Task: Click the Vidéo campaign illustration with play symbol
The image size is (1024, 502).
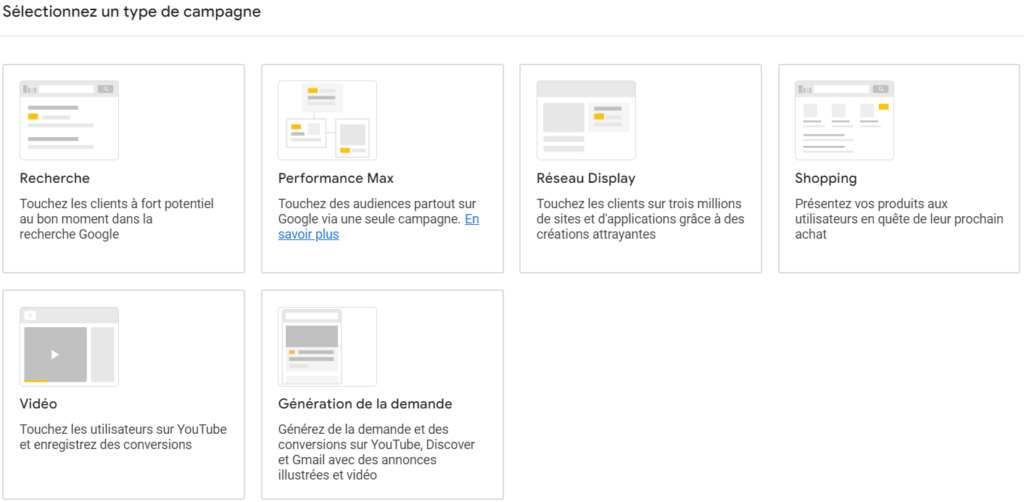Action: 69,347
